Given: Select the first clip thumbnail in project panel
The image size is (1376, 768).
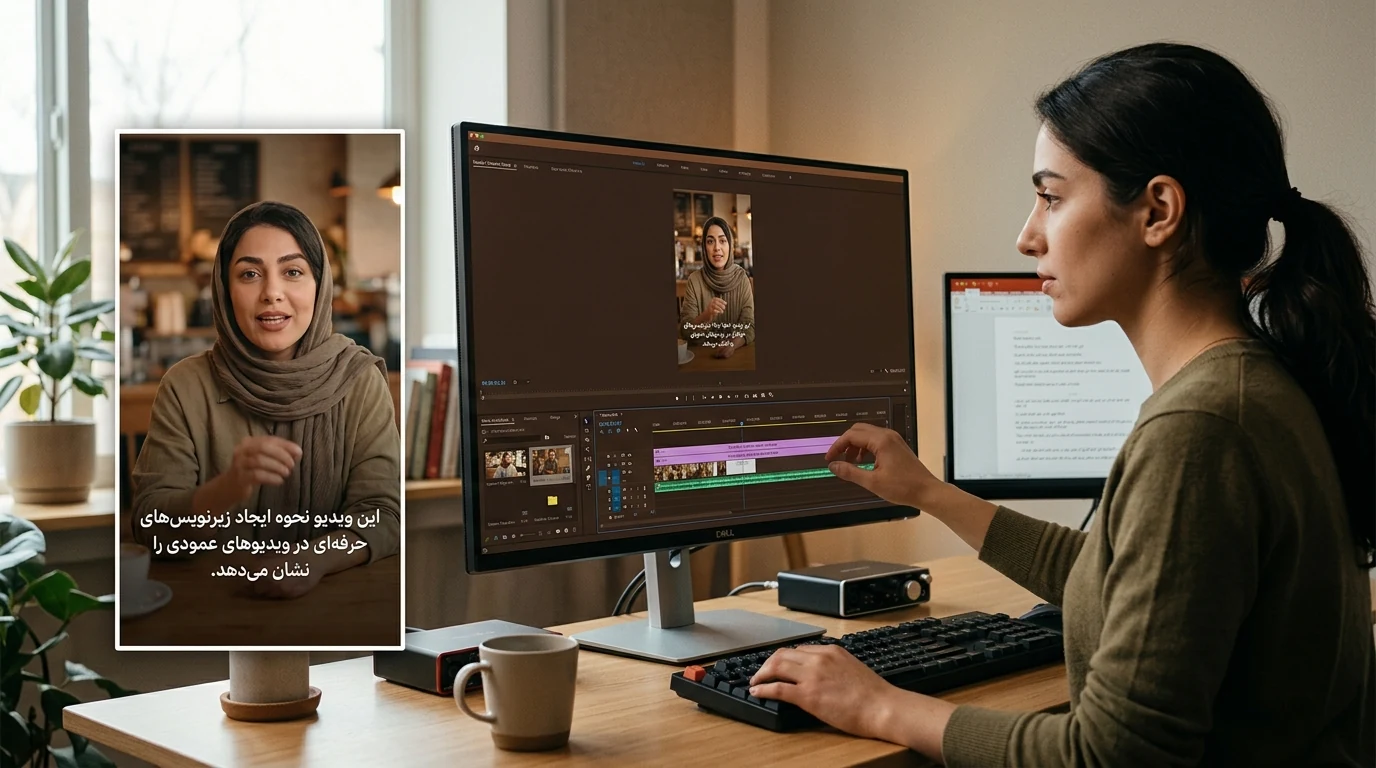Looking at the screenshot, I should click(505, 464).
